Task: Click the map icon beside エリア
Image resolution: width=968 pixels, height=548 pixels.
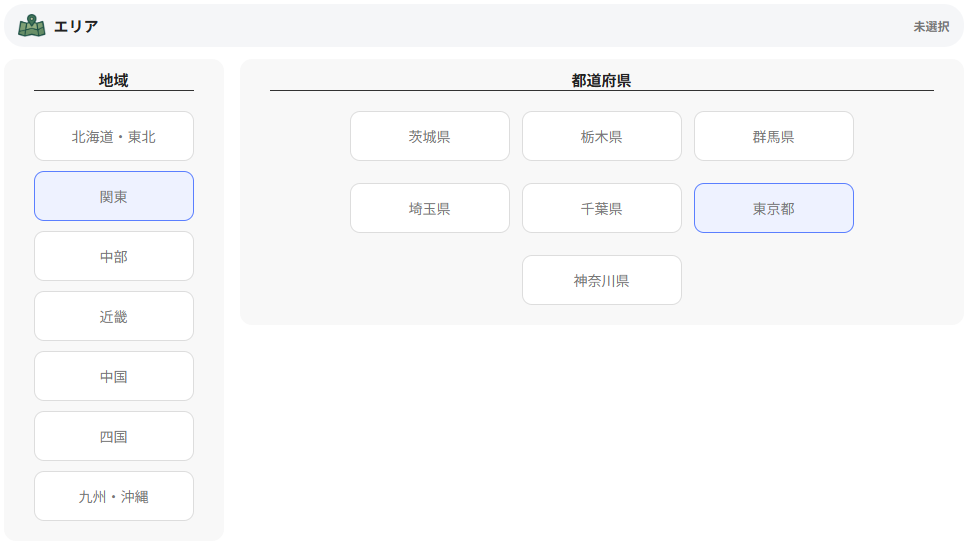Action: 32,26
